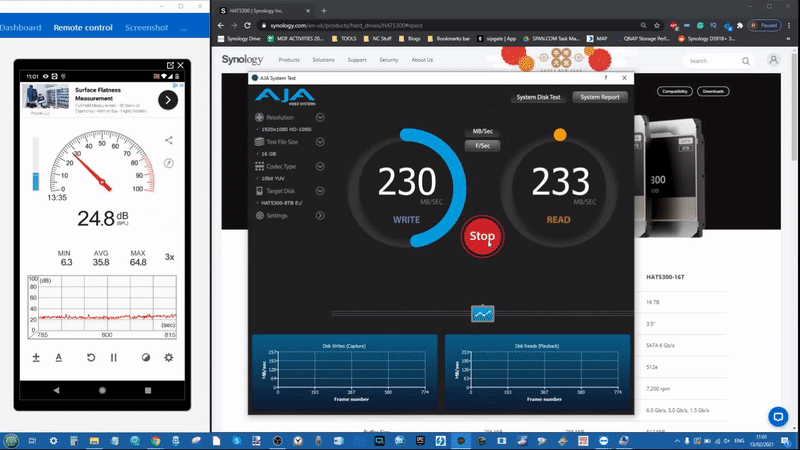This screenshot has height=450, width=800.
Task: Open File Explorer from the taskbar
Action: point(94,441)
